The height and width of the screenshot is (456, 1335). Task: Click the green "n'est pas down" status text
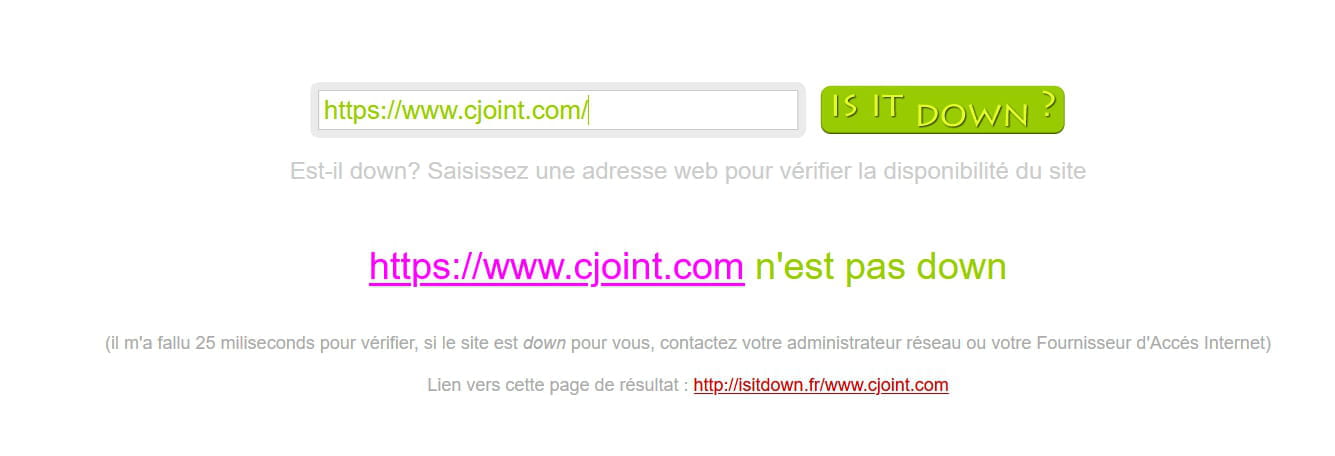pyautogui.click(x=881, y=267)
